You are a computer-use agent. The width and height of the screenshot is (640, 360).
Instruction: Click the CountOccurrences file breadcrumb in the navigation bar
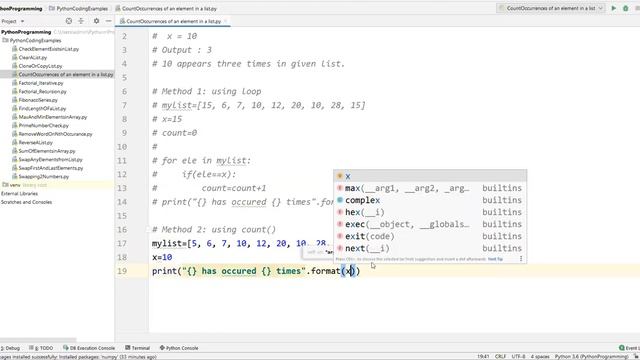pos(166,8)
